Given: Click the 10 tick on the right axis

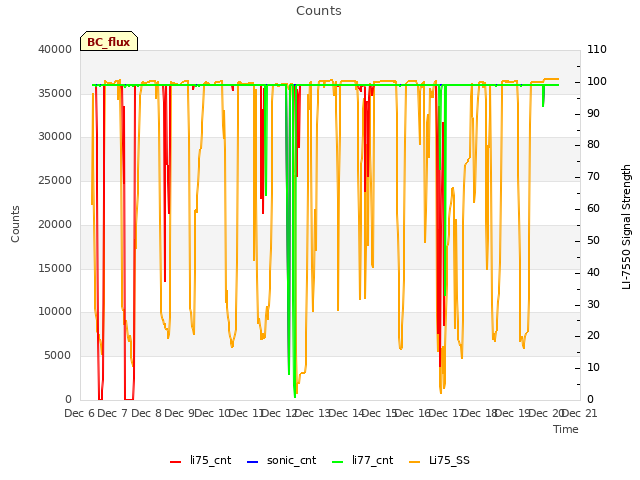Looking at the screenshot, I should click(593, 368).
